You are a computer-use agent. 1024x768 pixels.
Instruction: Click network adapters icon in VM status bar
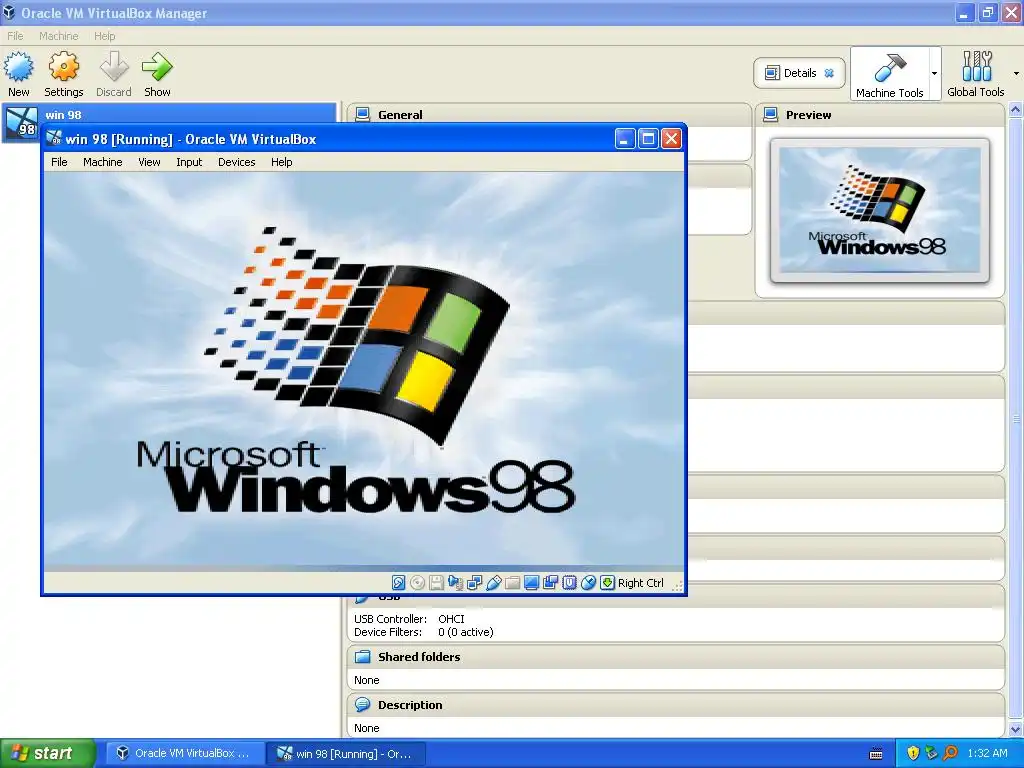pyautogui.click(x=474, y=583)
